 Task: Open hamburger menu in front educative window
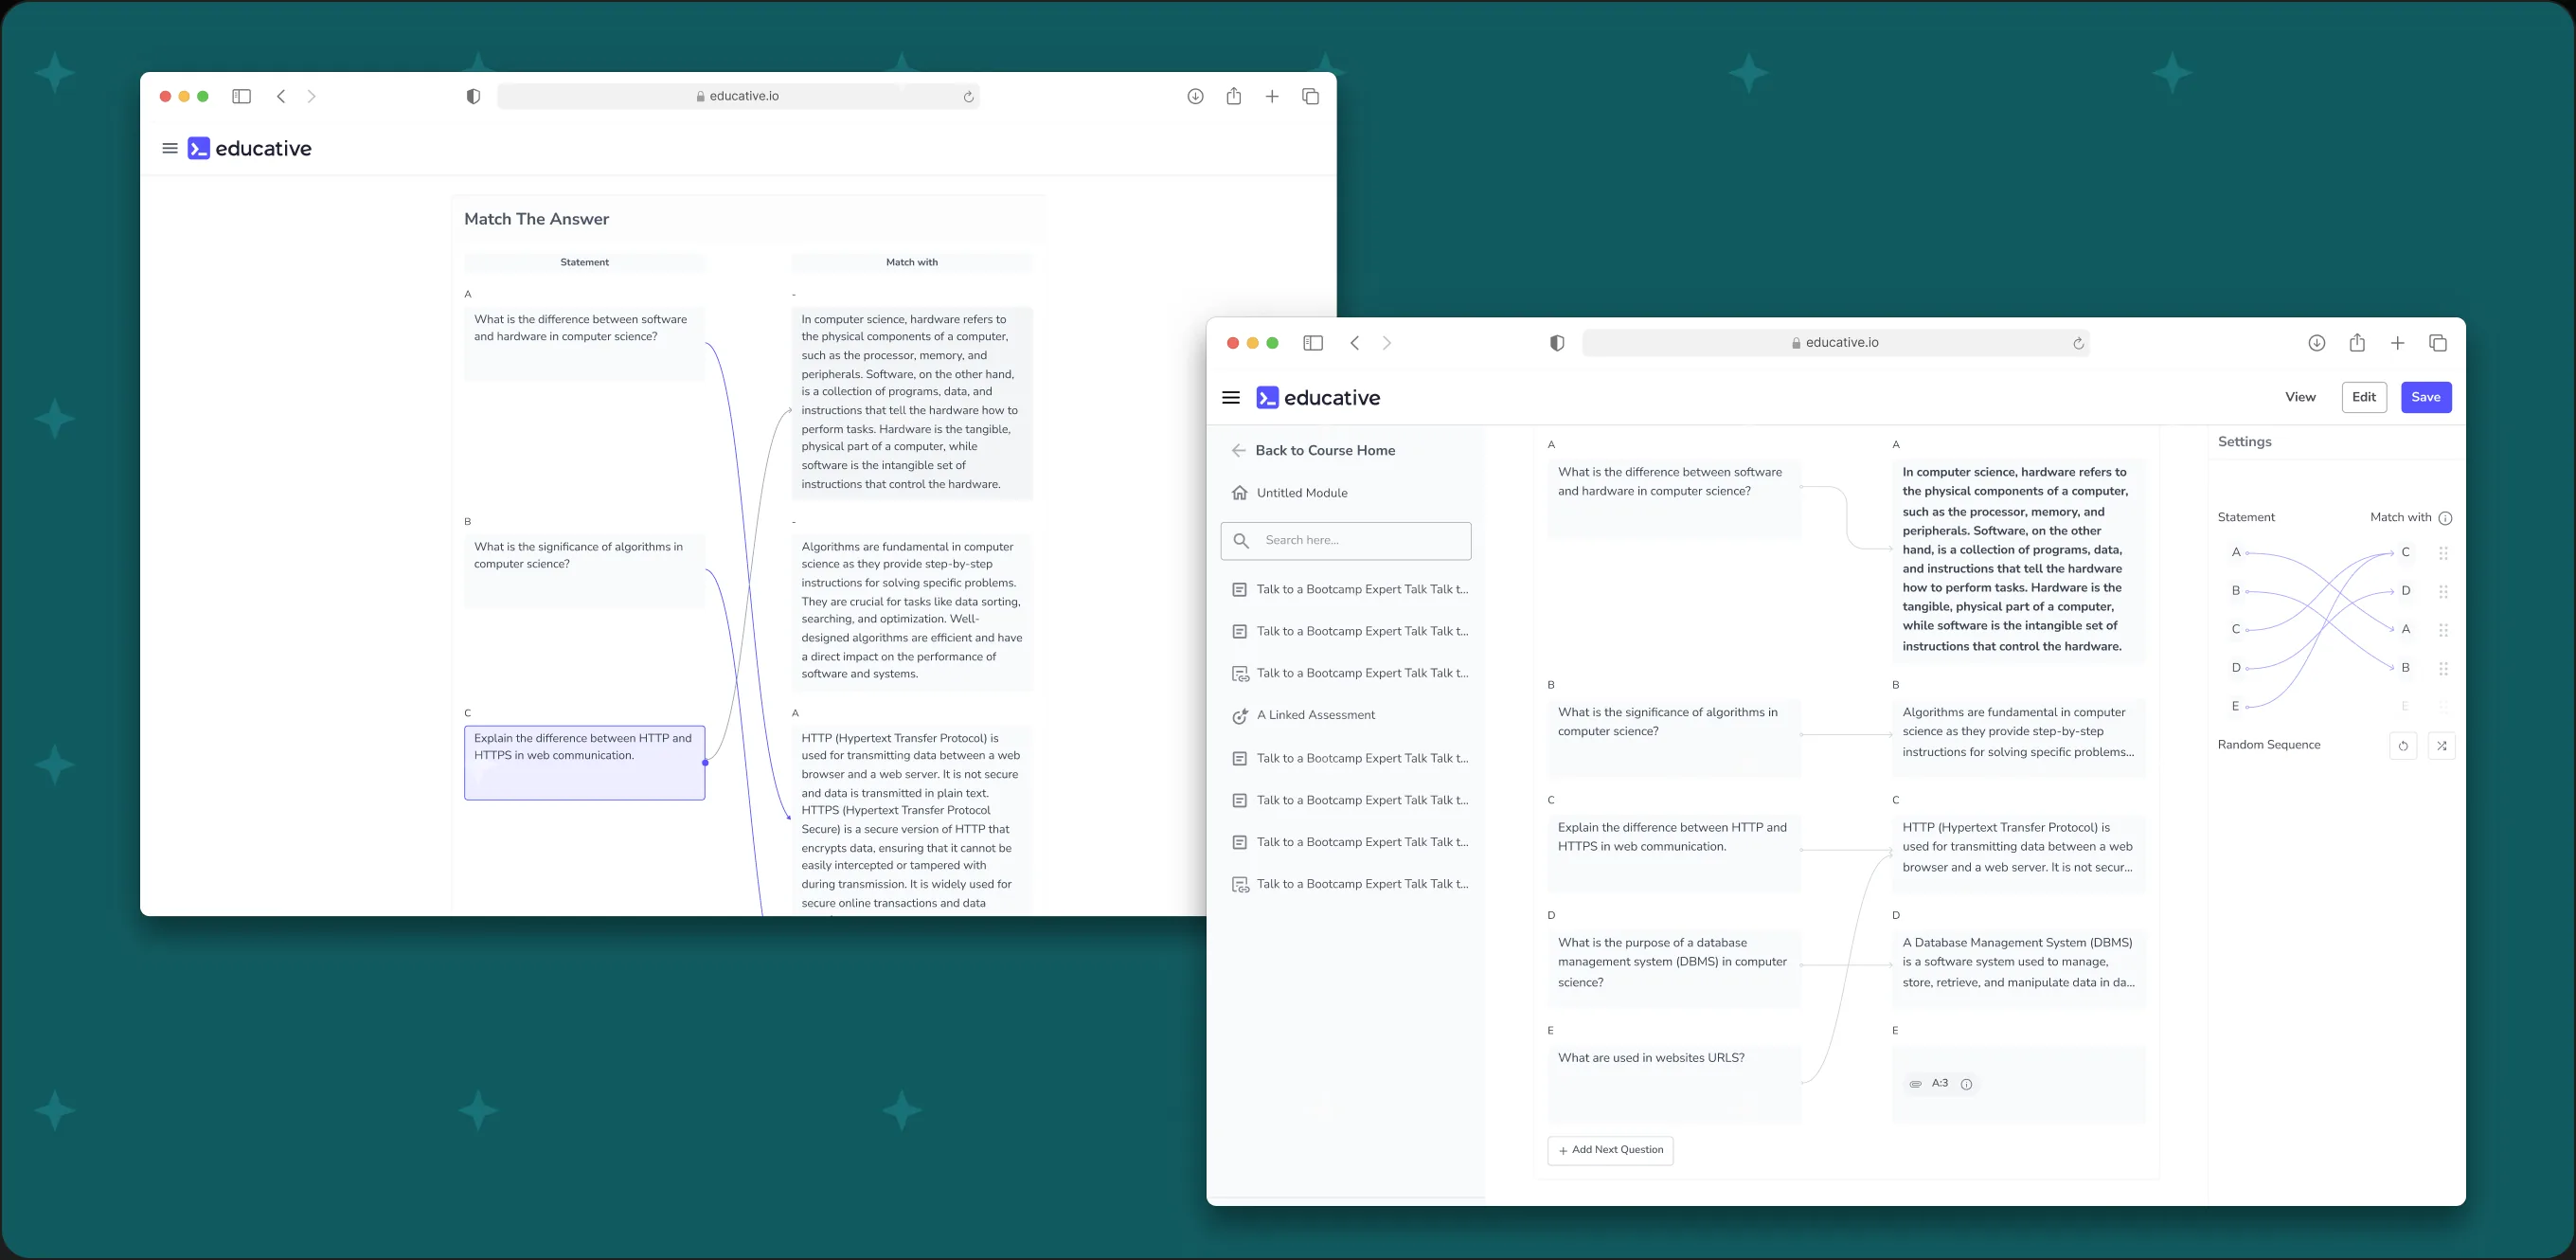[x=1231, y=397]
